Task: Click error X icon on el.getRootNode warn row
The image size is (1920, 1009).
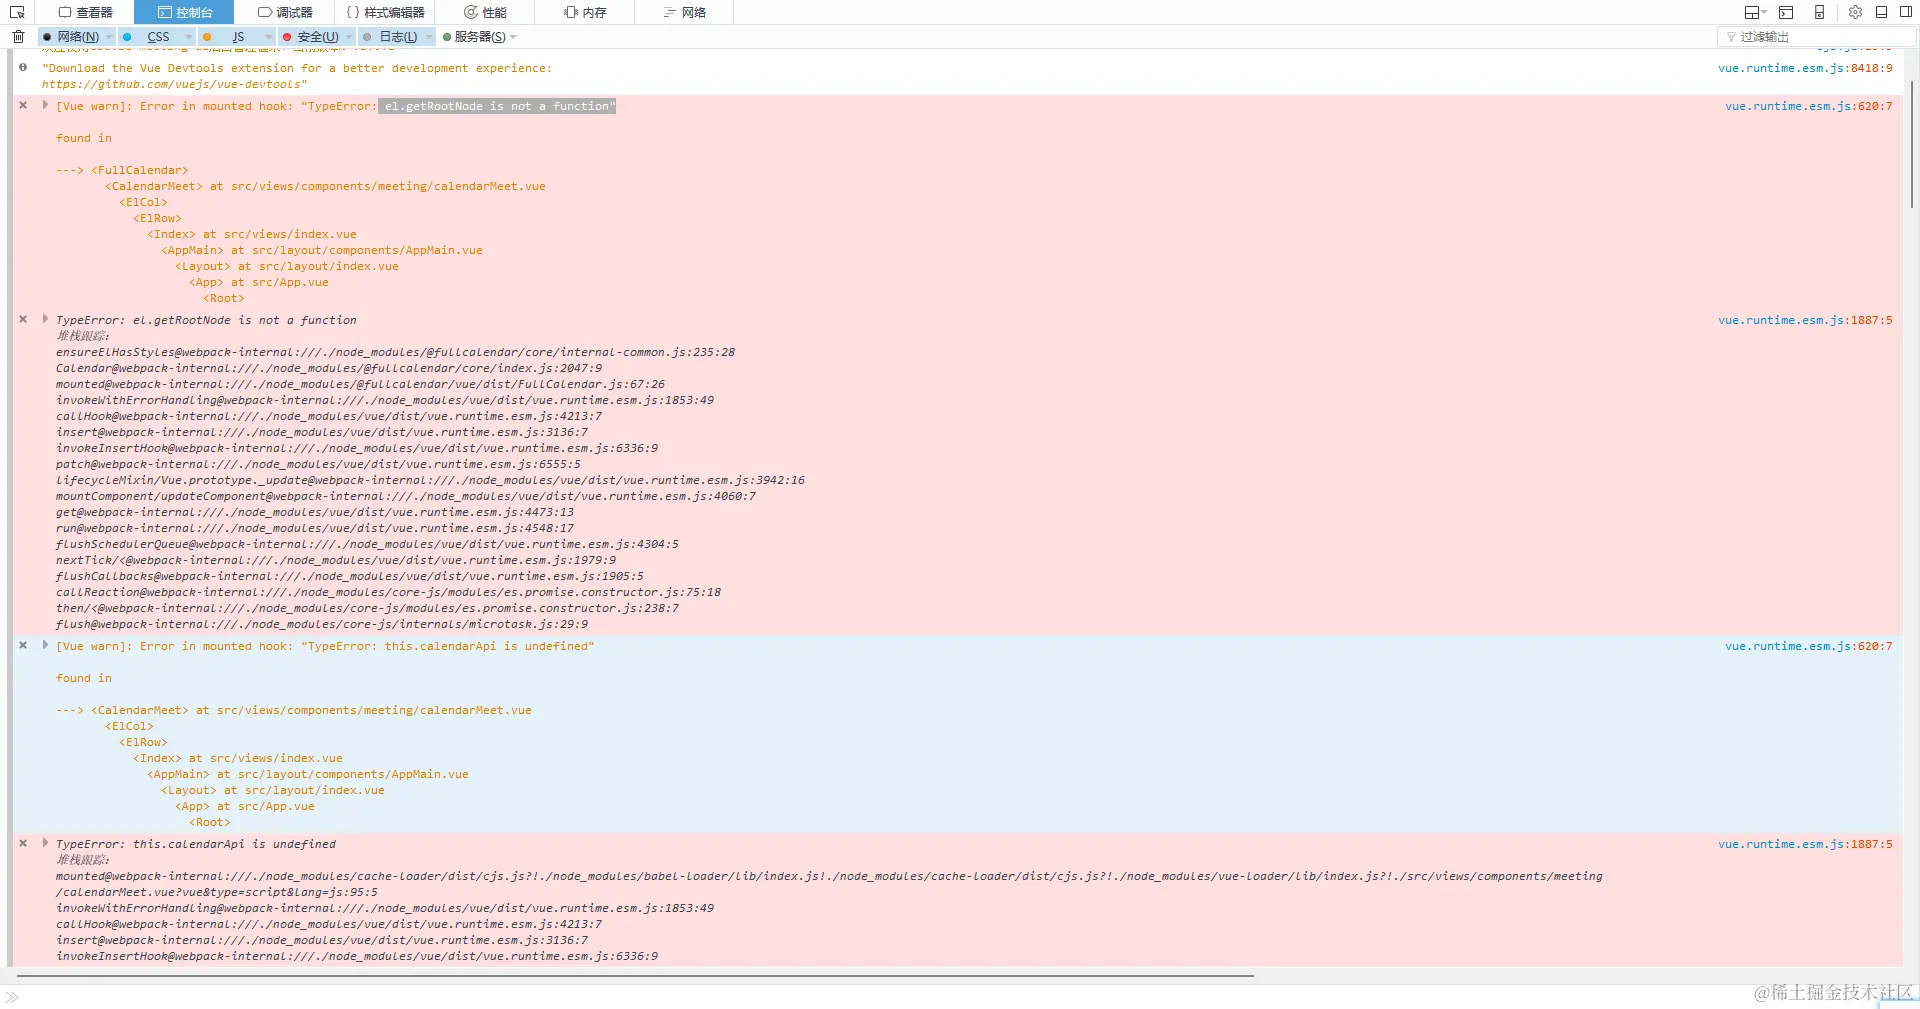Action: click(23, 105)
